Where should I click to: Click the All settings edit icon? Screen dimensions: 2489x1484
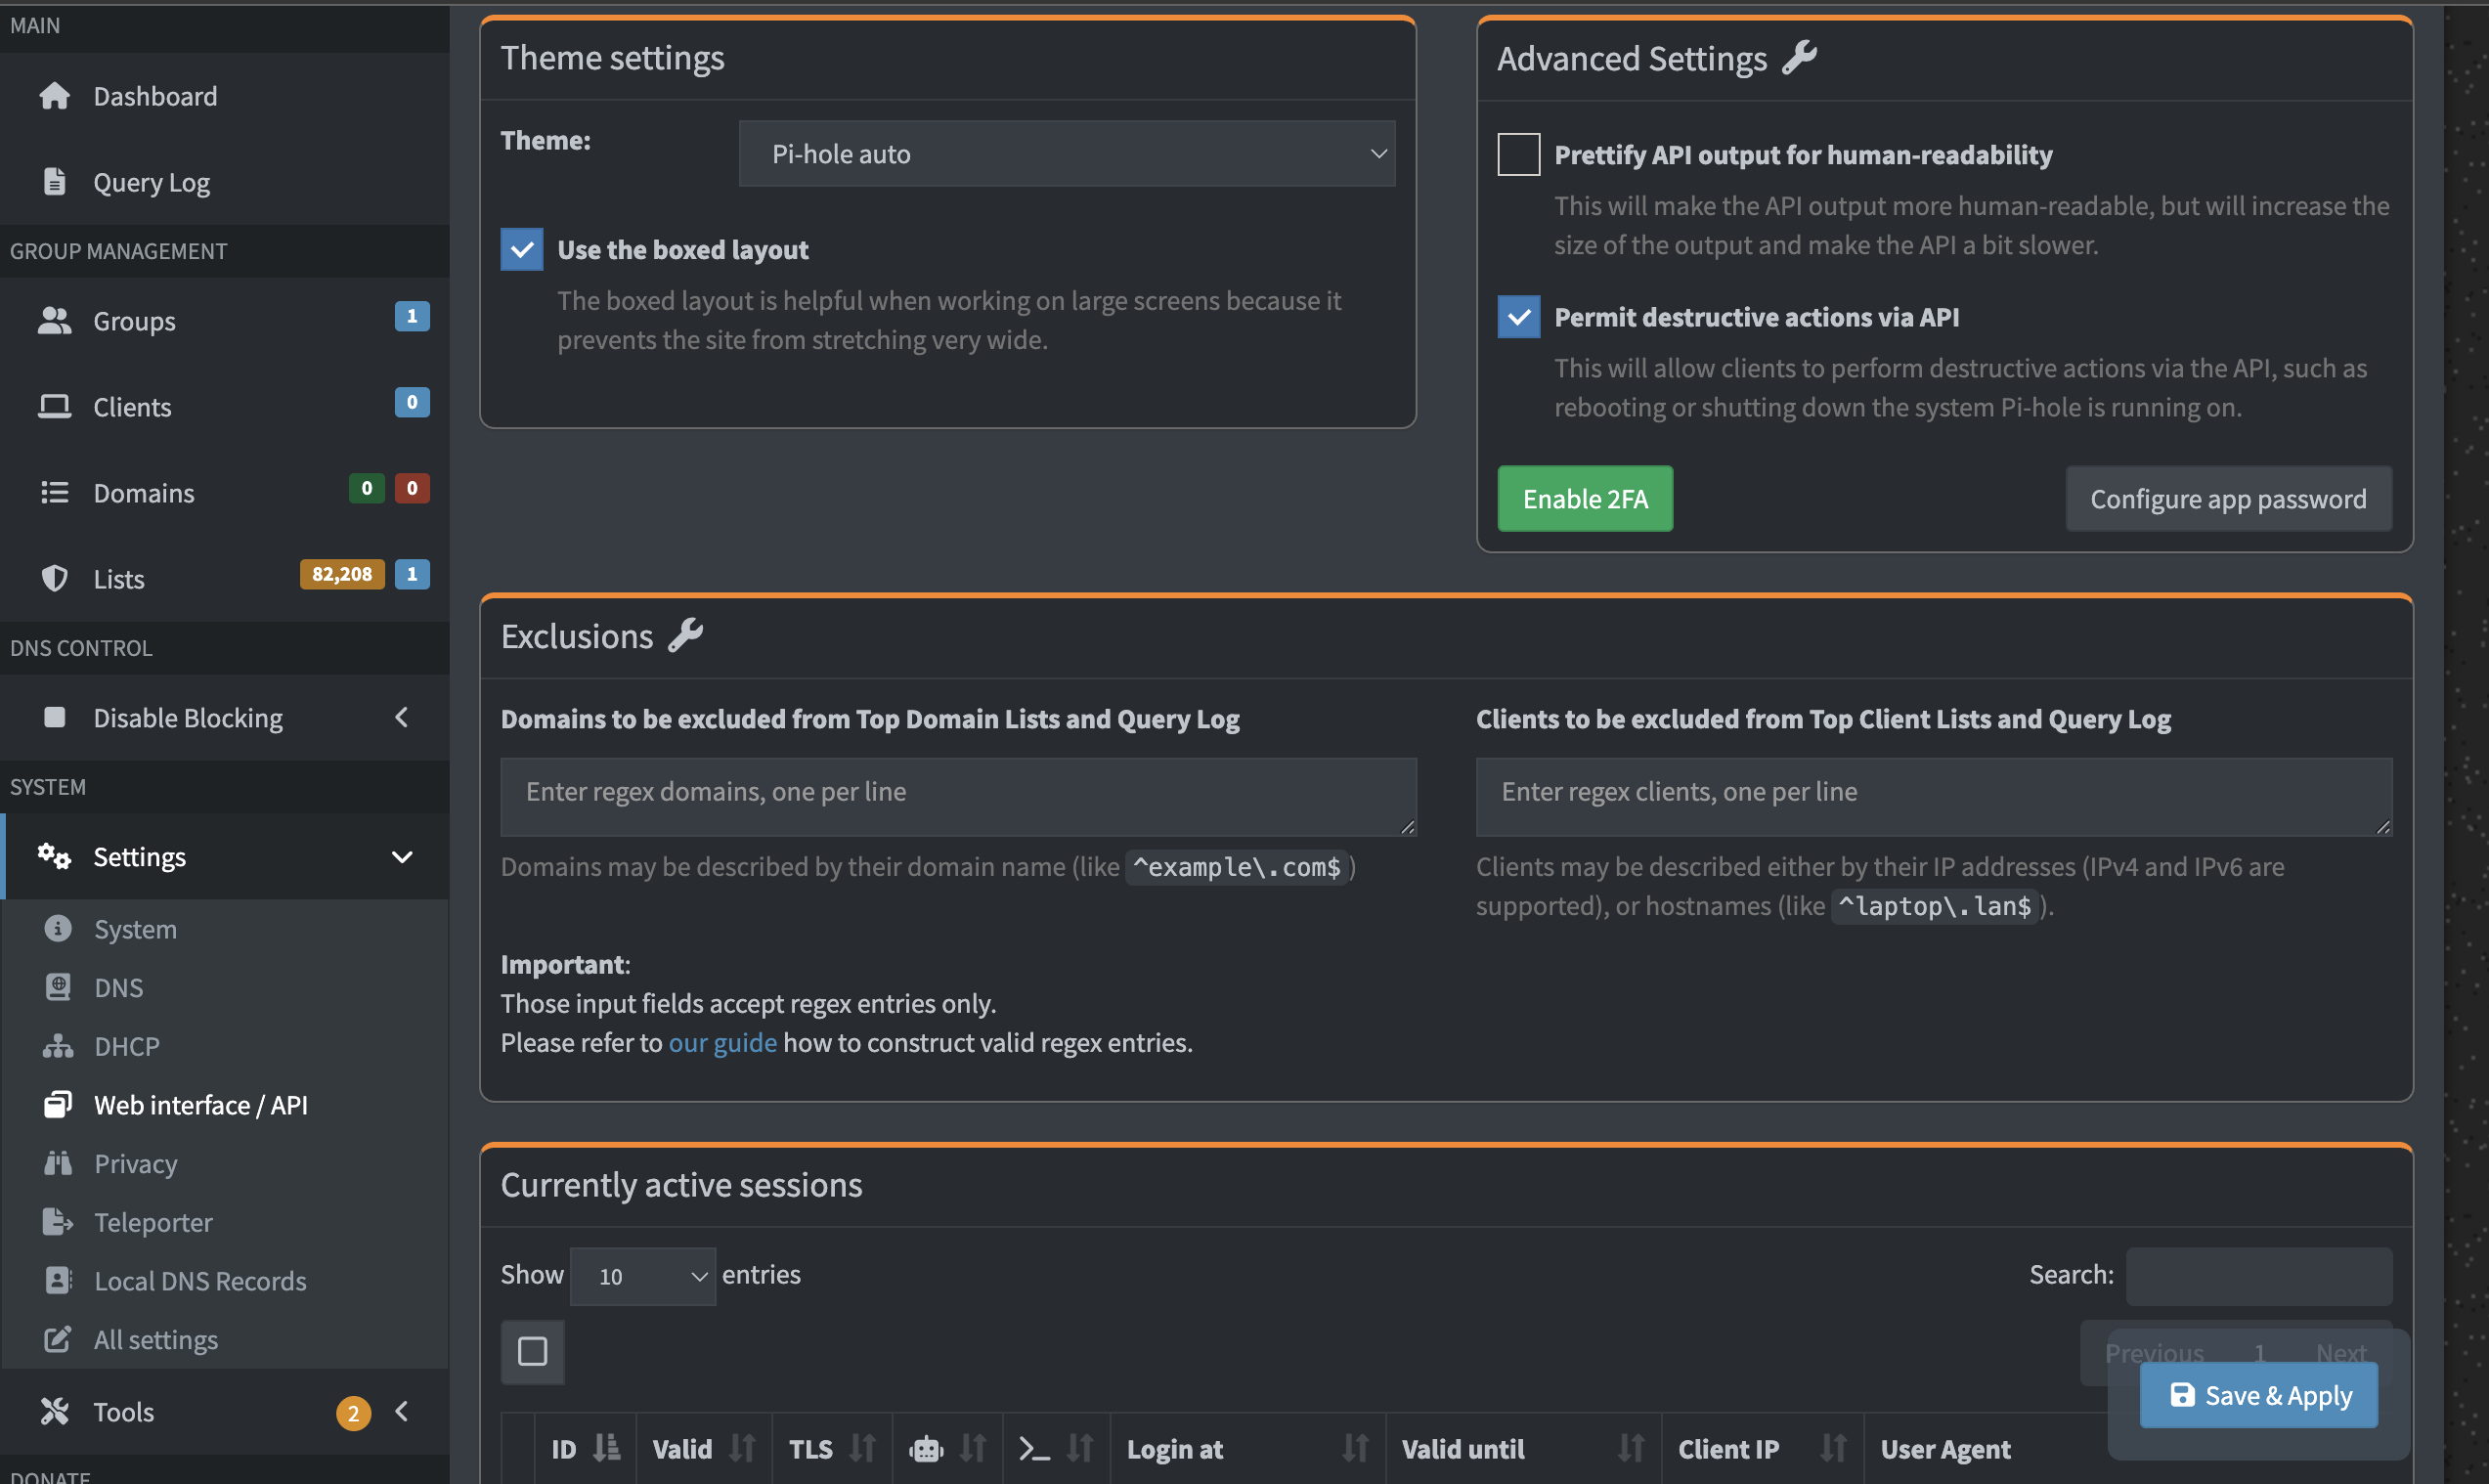pyautogui.click(x=58, y=1339)
